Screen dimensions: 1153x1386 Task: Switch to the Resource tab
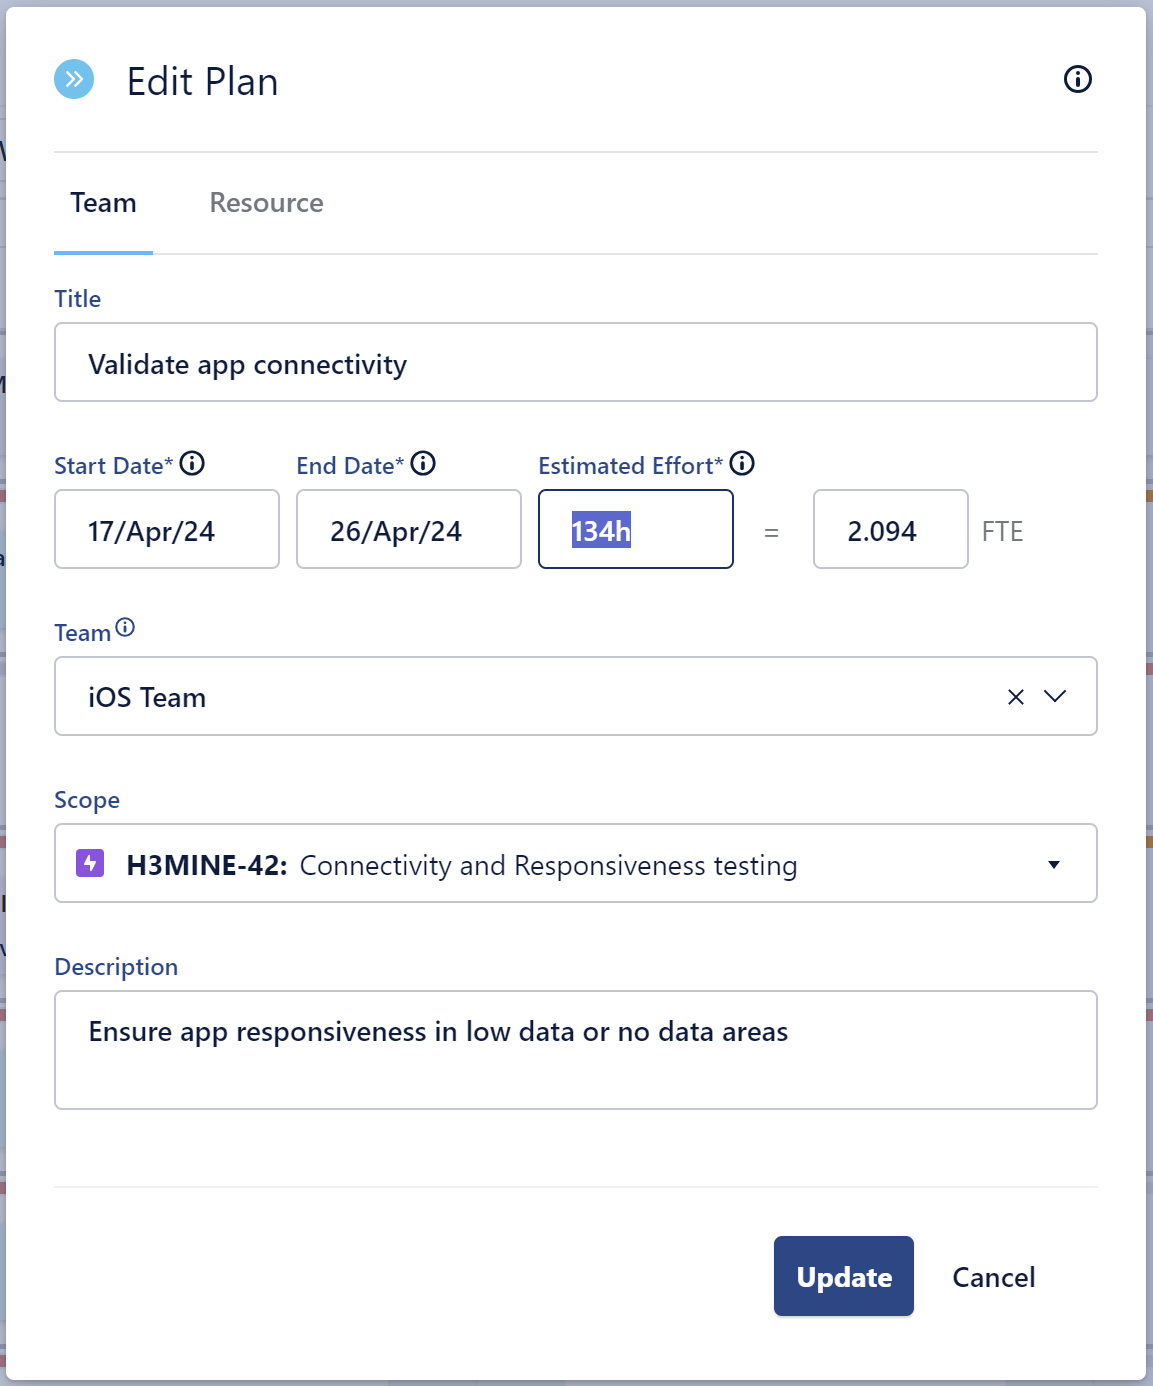click(266, 203)
